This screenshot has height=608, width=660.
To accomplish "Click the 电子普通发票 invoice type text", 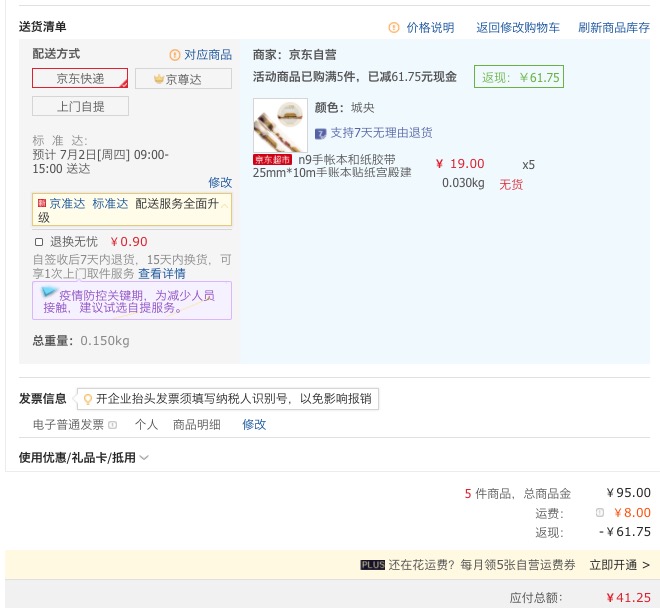I will 68,424.
